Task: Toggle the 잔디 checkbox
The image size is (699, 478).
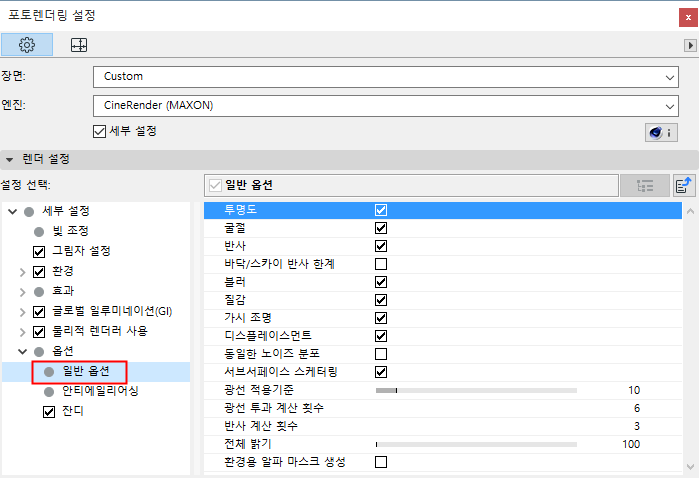Action: [x=49, y=412]
